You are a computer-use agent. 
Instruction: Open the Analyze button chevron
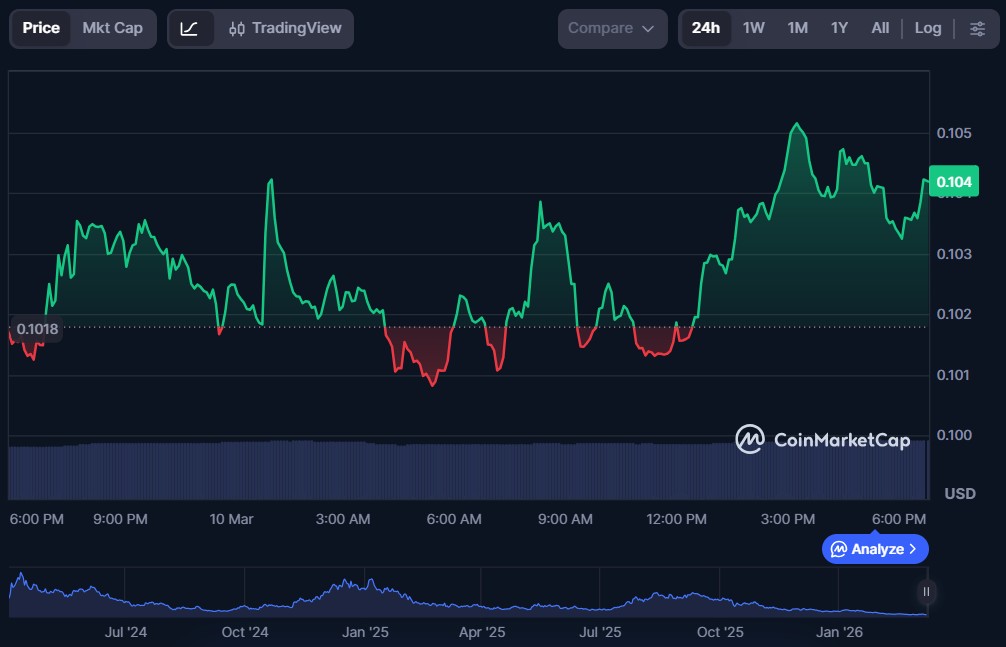[x=913, y=549]
